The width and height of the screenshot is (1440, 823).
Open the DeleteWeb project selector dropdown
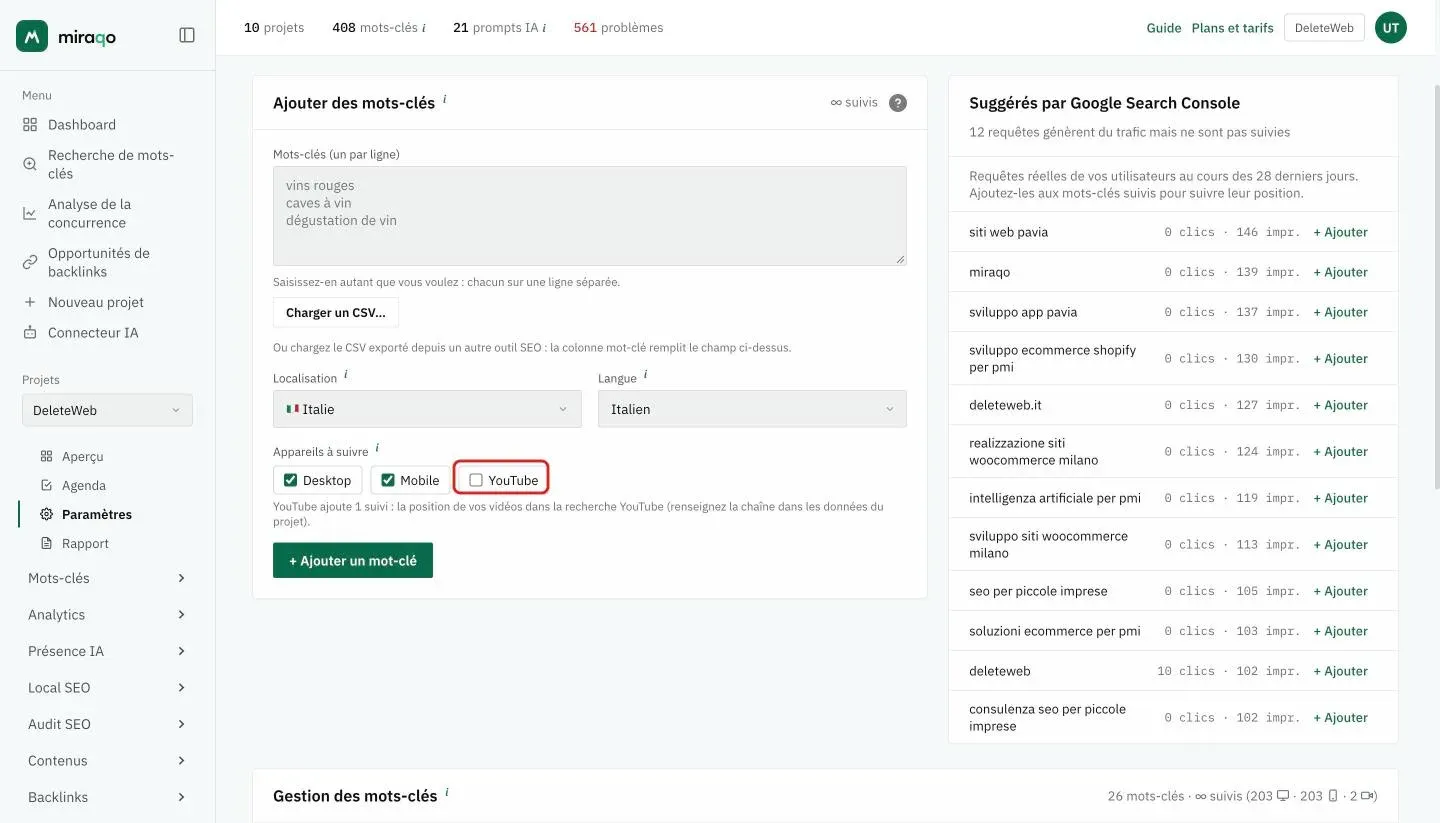[x=107, y=410]
